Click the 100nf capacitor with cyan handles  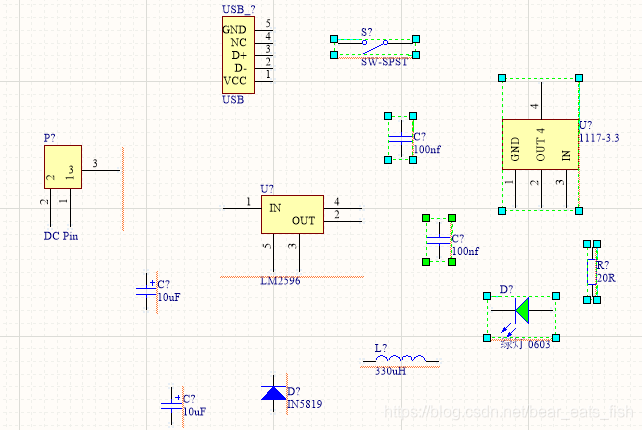tap(401, 138)
